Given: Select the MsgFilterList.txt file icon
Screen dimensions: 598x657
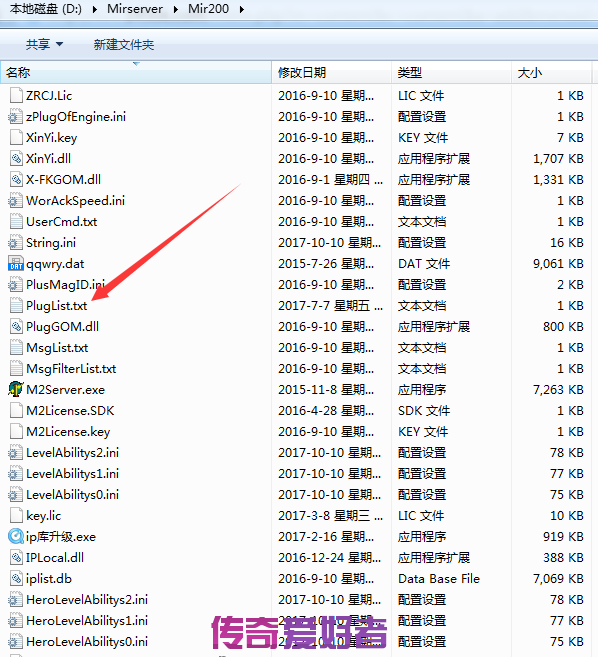Looking at the screenshot, I should pos(16,368).
